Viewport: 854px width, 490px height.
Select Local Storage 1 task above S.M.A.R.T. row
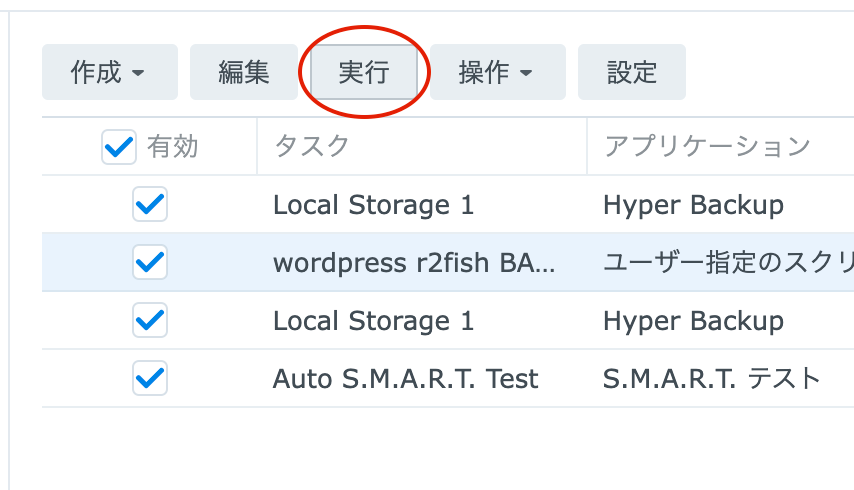click(x=374, y=321)
